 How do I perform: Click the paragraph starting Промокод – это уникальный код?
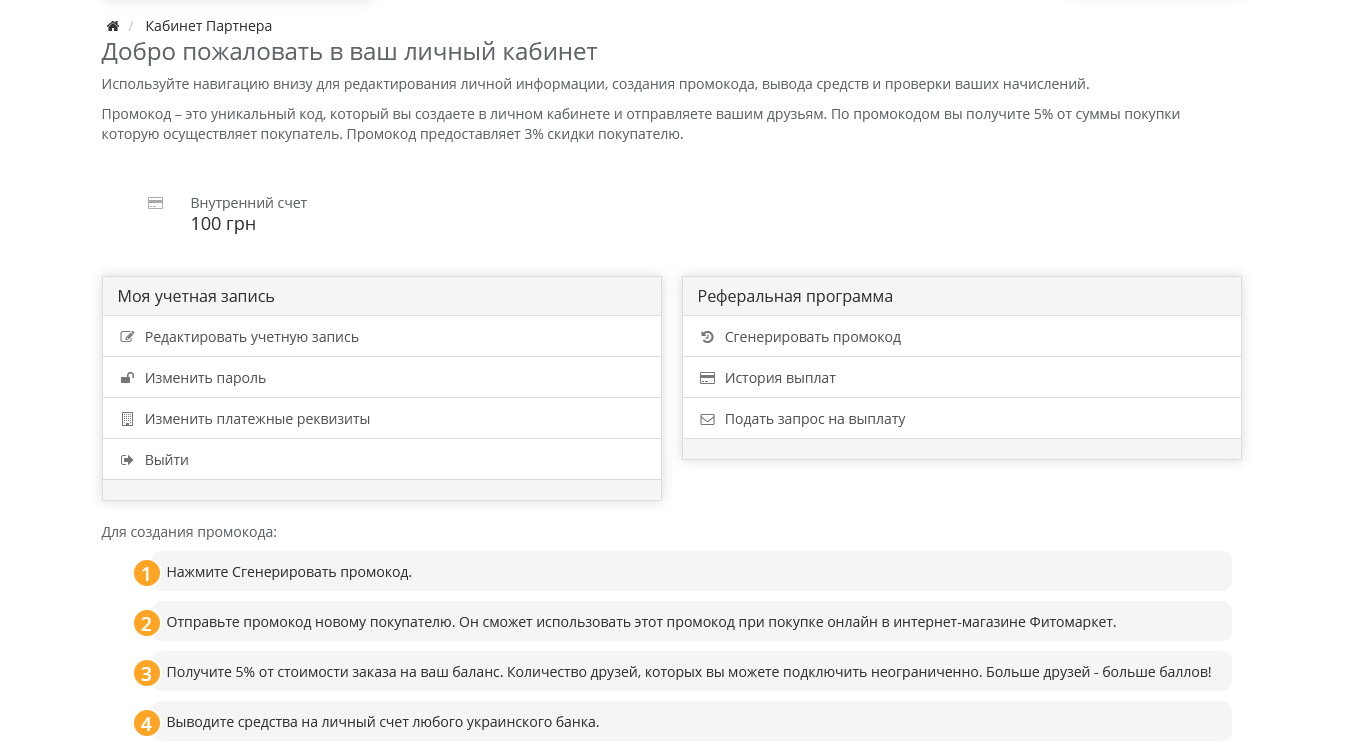pos(641,124)
